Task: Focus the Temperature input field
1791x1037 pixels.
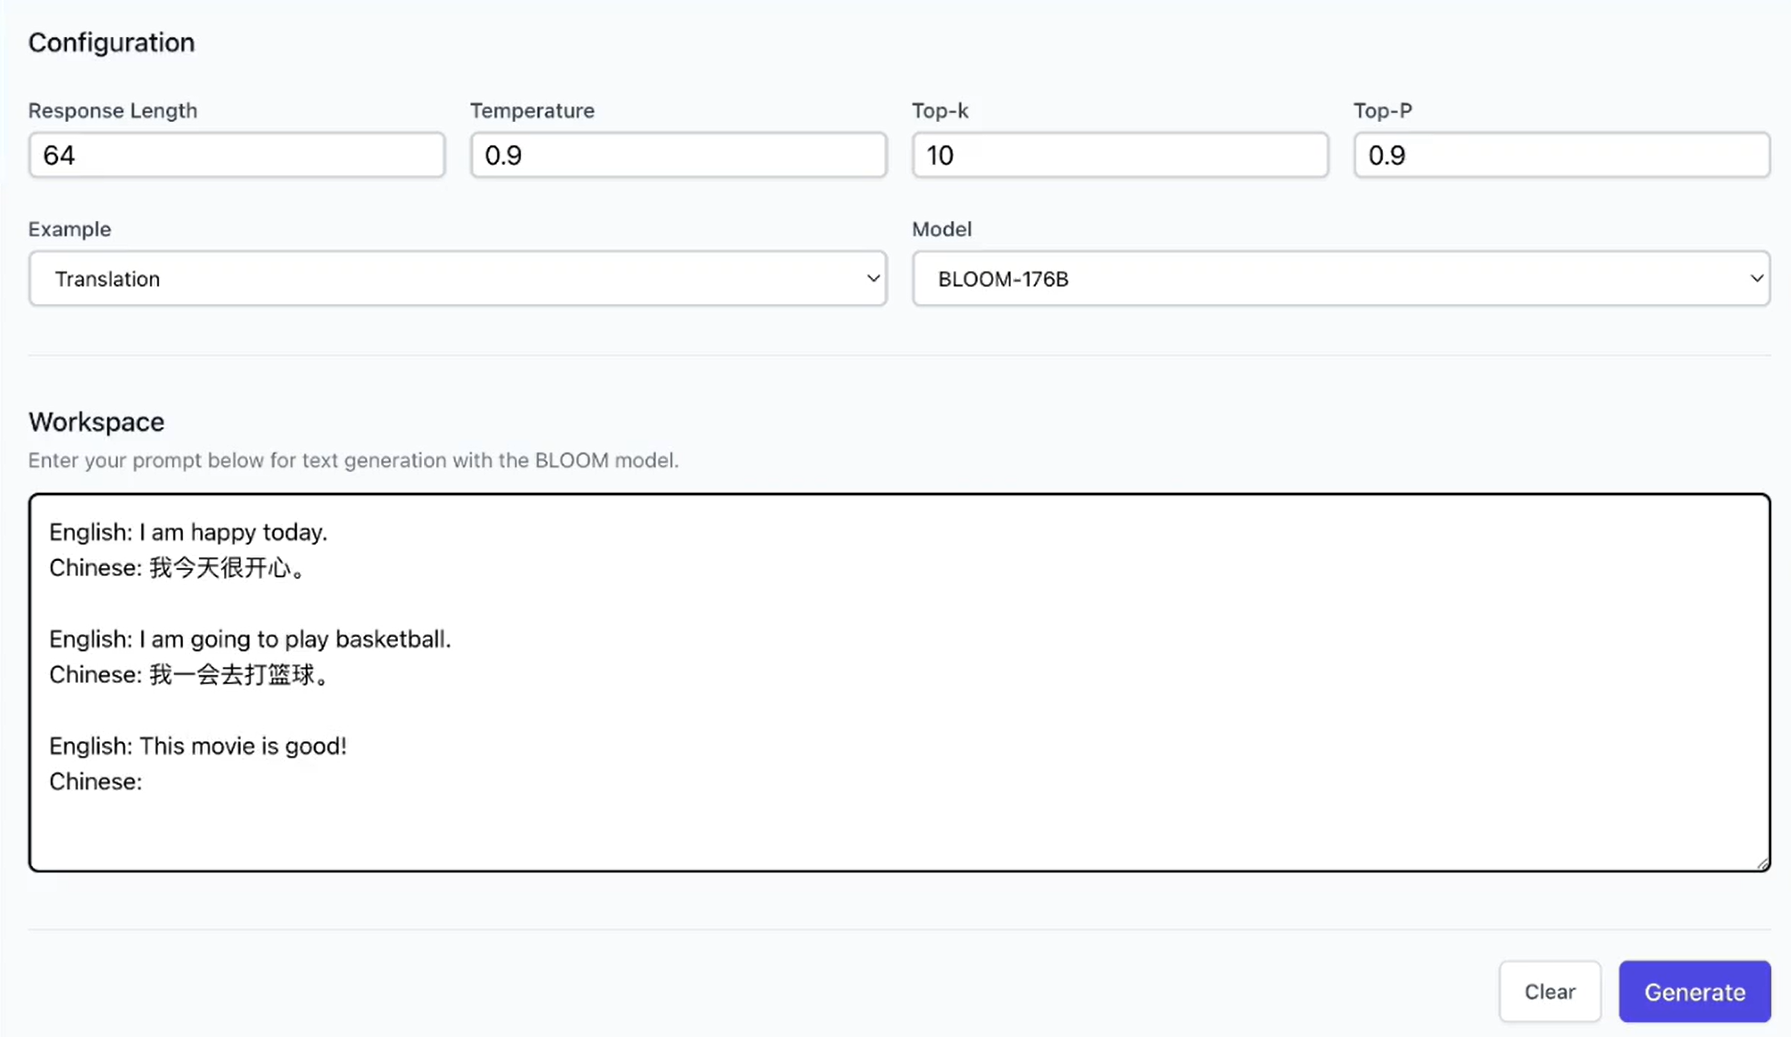Action: pos(679,155)
